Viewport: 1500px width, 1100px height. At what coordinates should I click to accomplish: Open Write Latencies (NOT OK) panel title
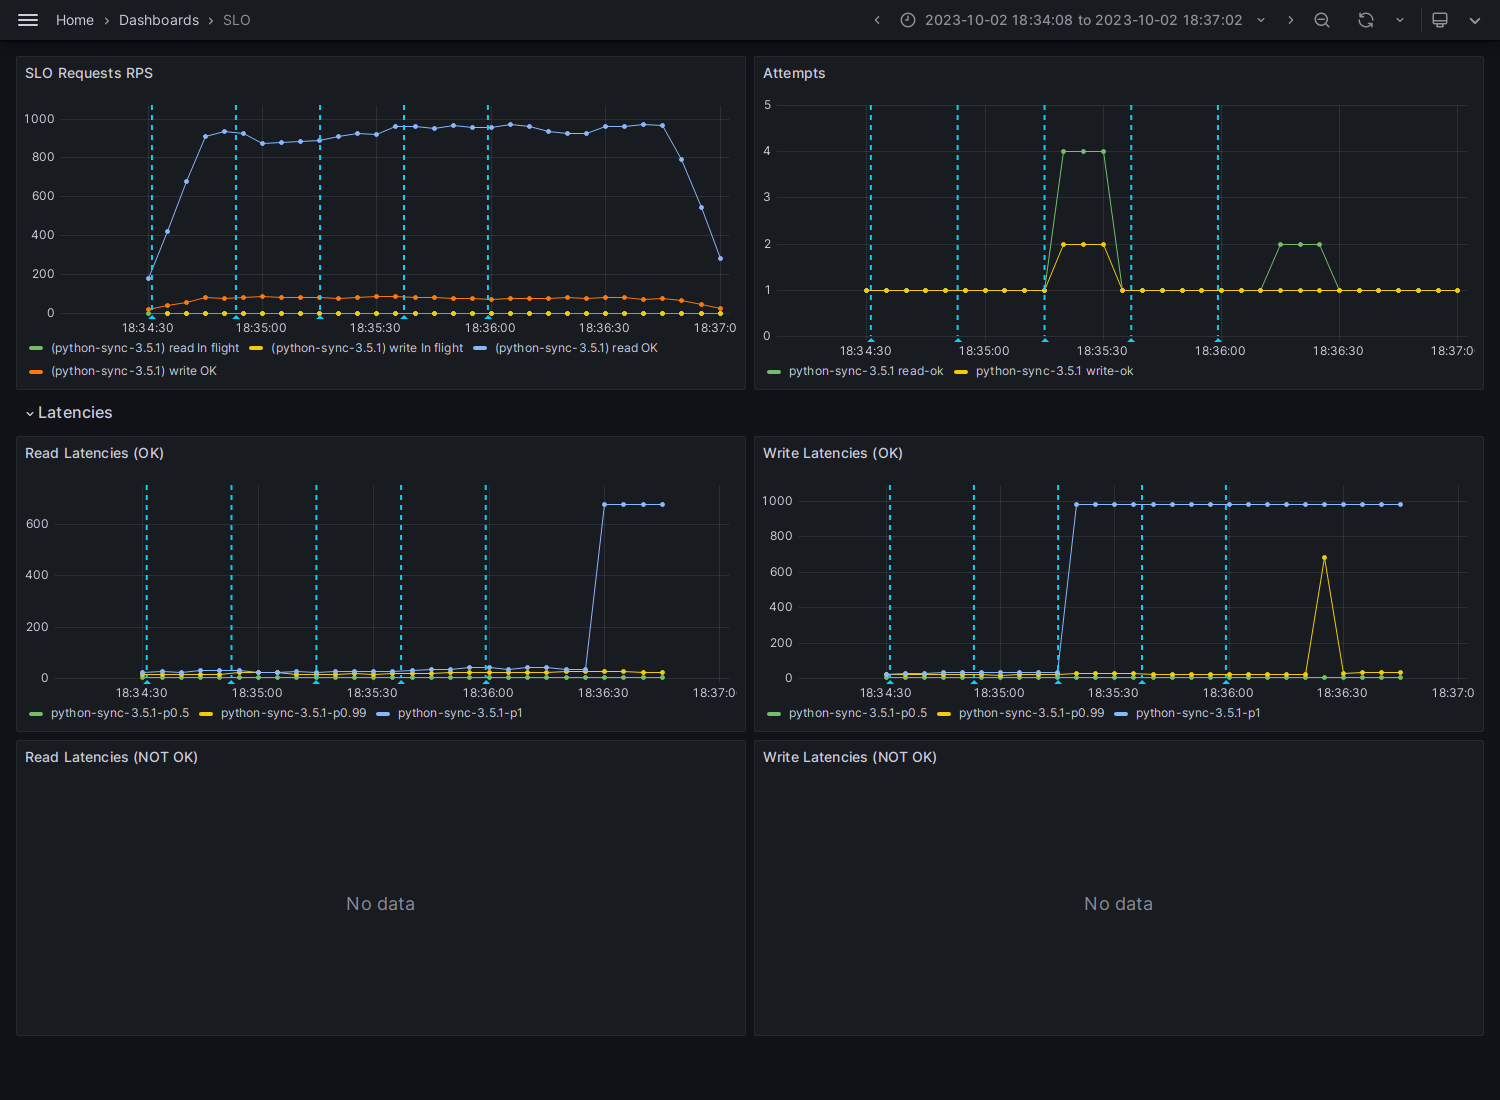coord(850,757)
